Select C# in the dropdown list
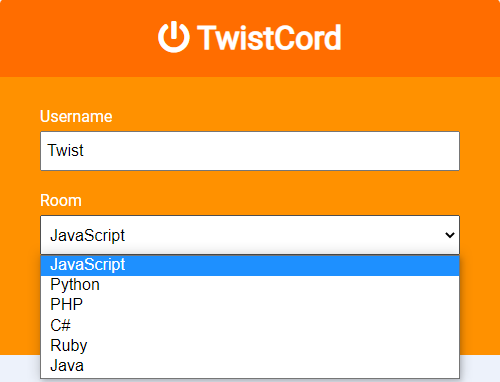 tap(250, 325)
